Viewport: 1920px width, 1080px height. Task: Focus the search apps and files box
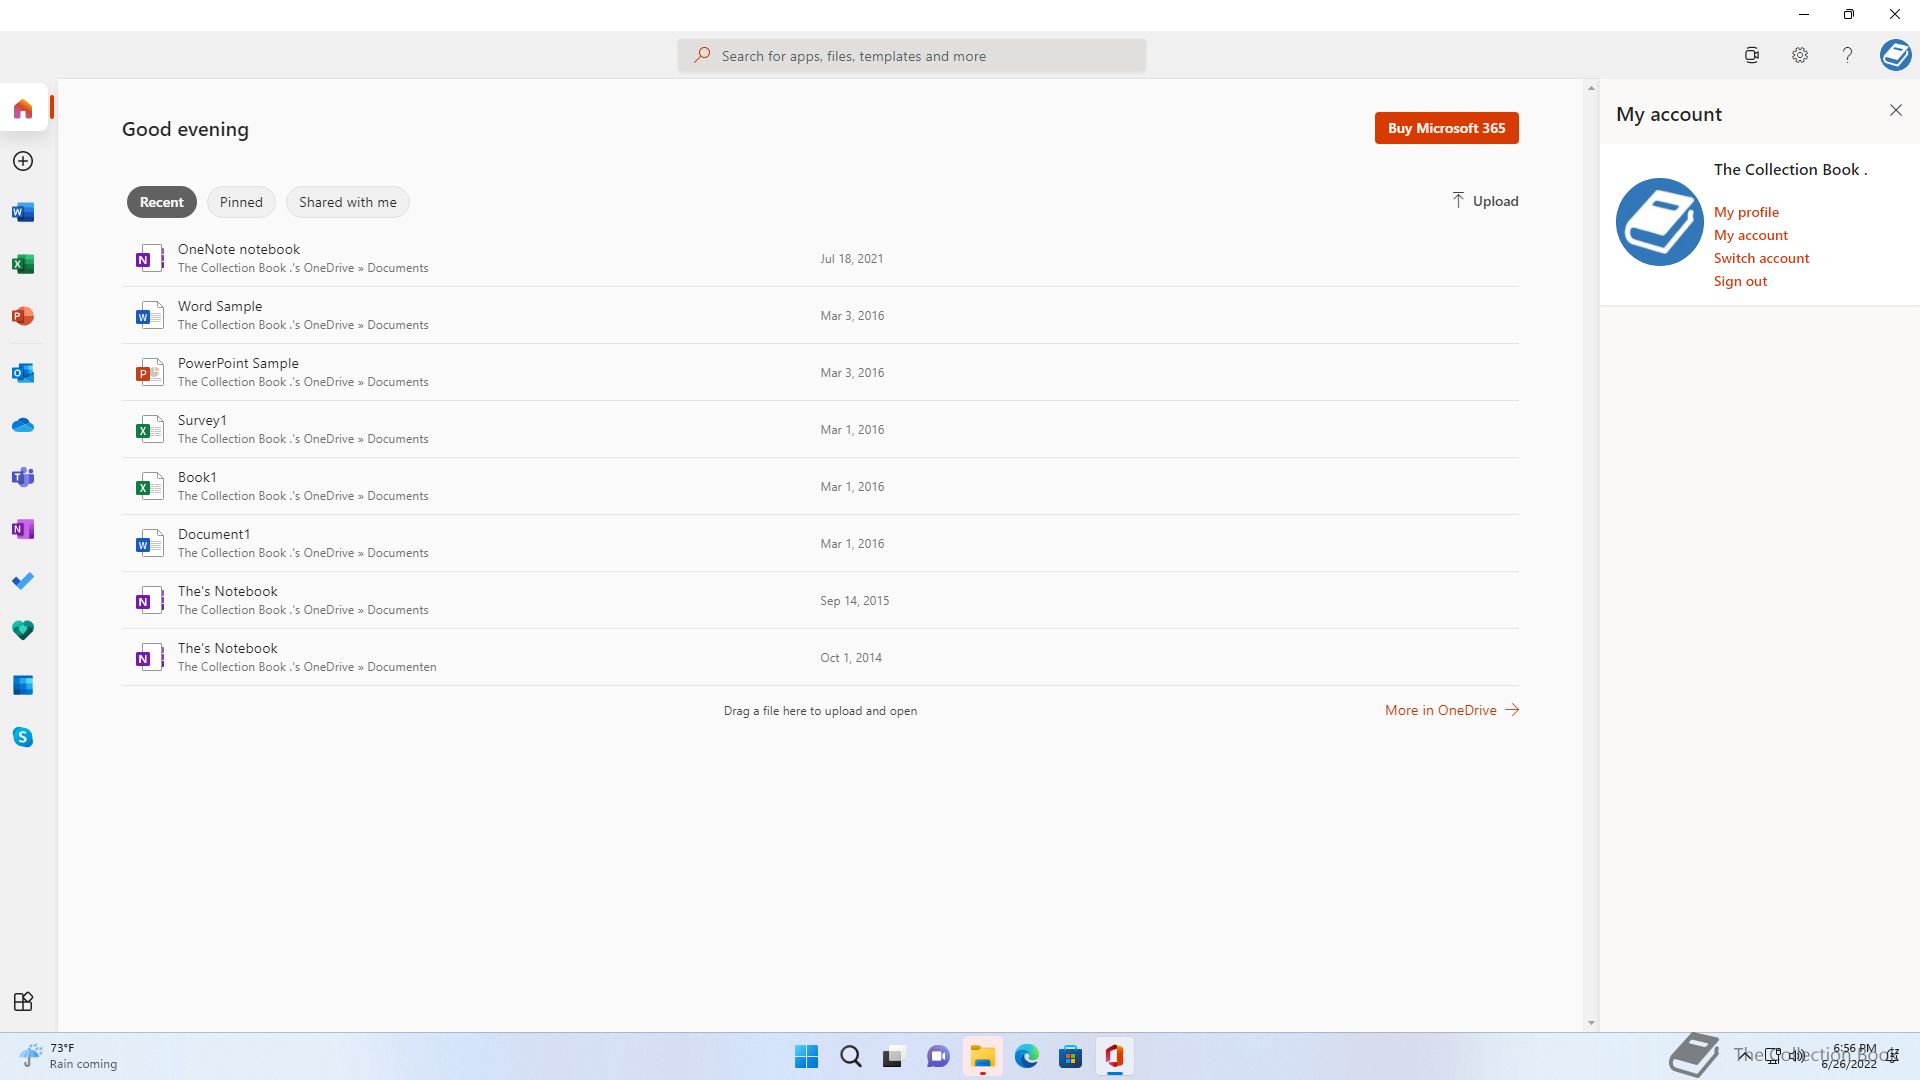[911, 56]
